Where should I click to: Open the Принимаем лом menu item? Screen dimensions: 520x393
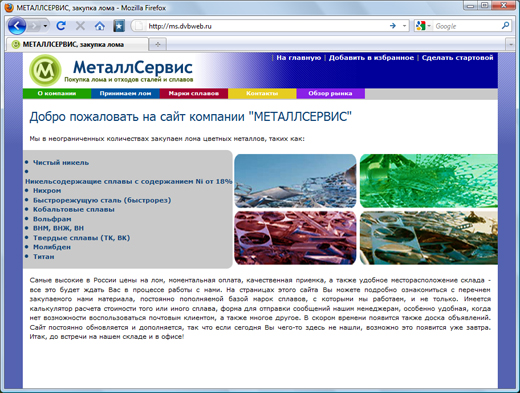tap(125, 93)
